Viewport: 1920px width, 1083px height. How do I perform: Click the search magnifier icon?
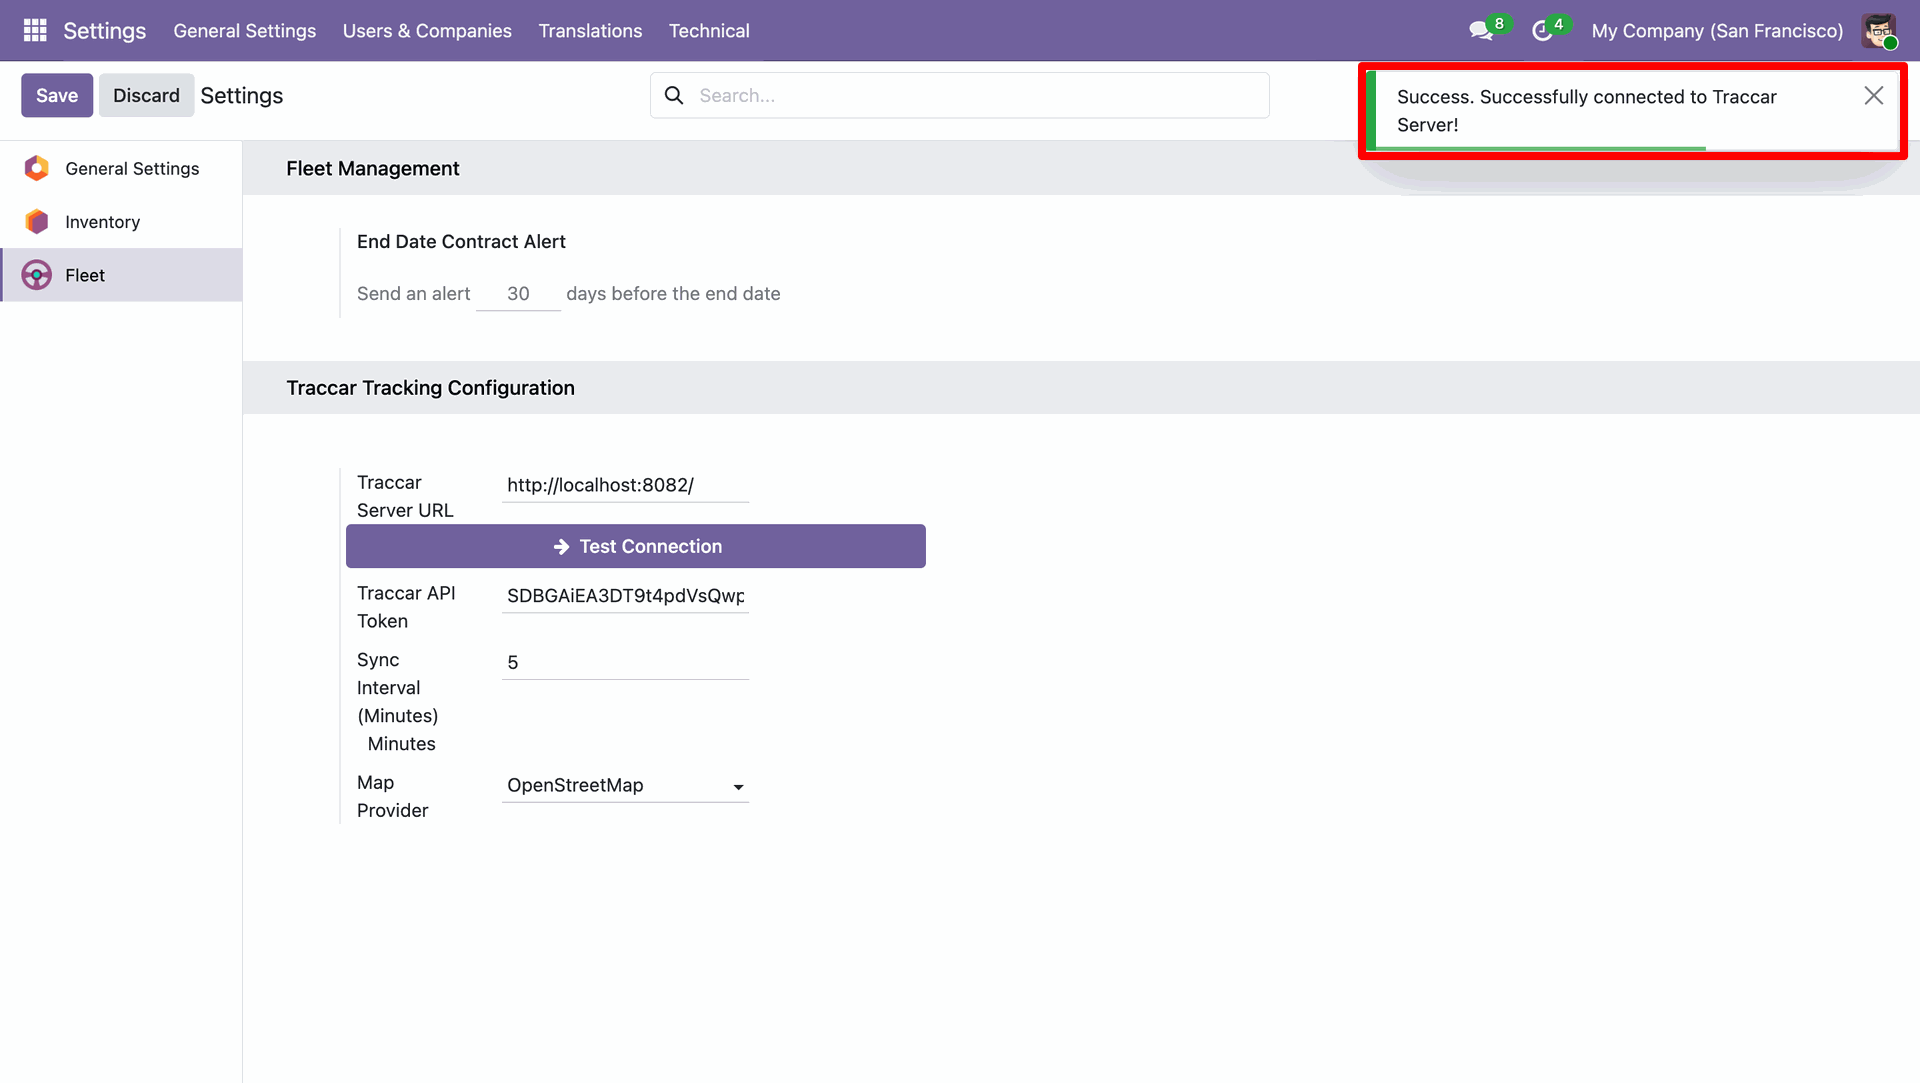coord(674,95)
